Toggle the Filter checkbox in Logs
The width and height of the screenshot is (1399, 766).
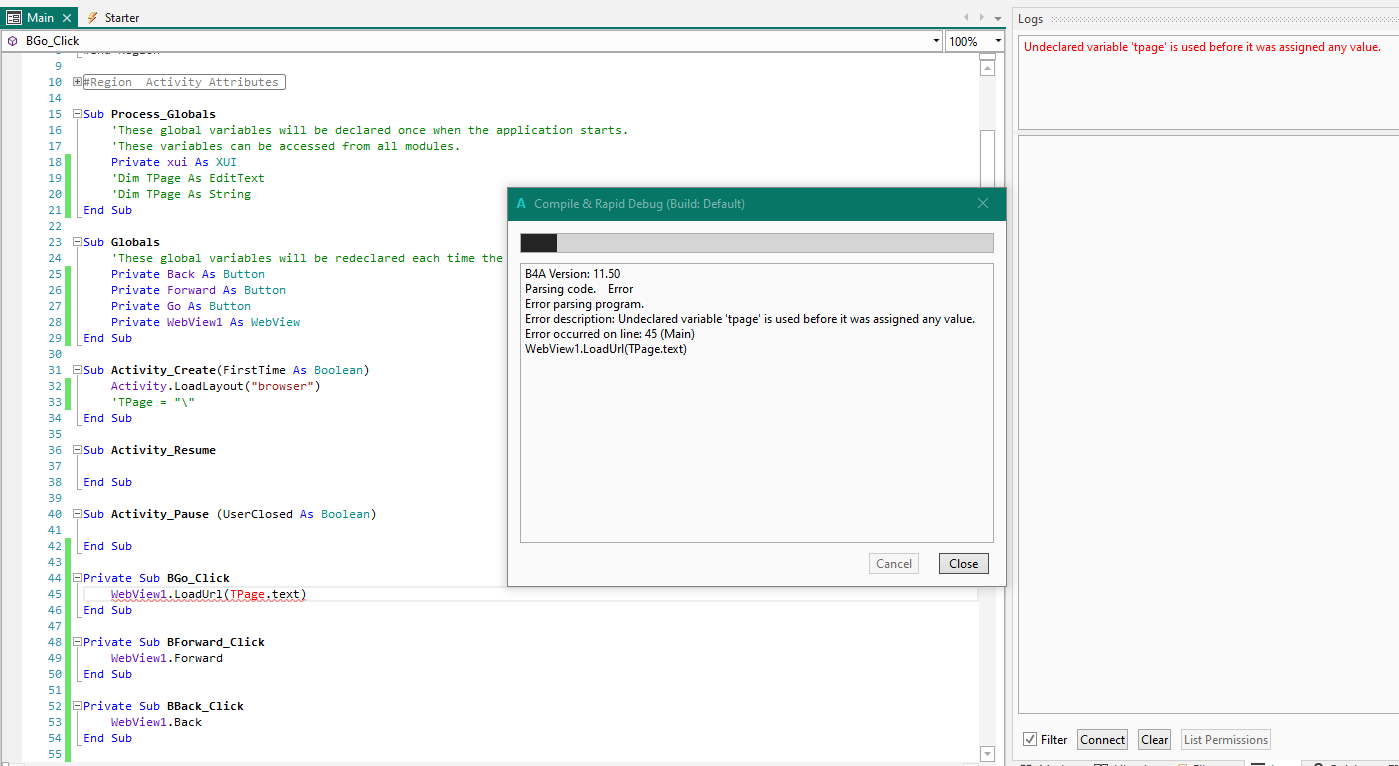click(x=1030, y=740)
